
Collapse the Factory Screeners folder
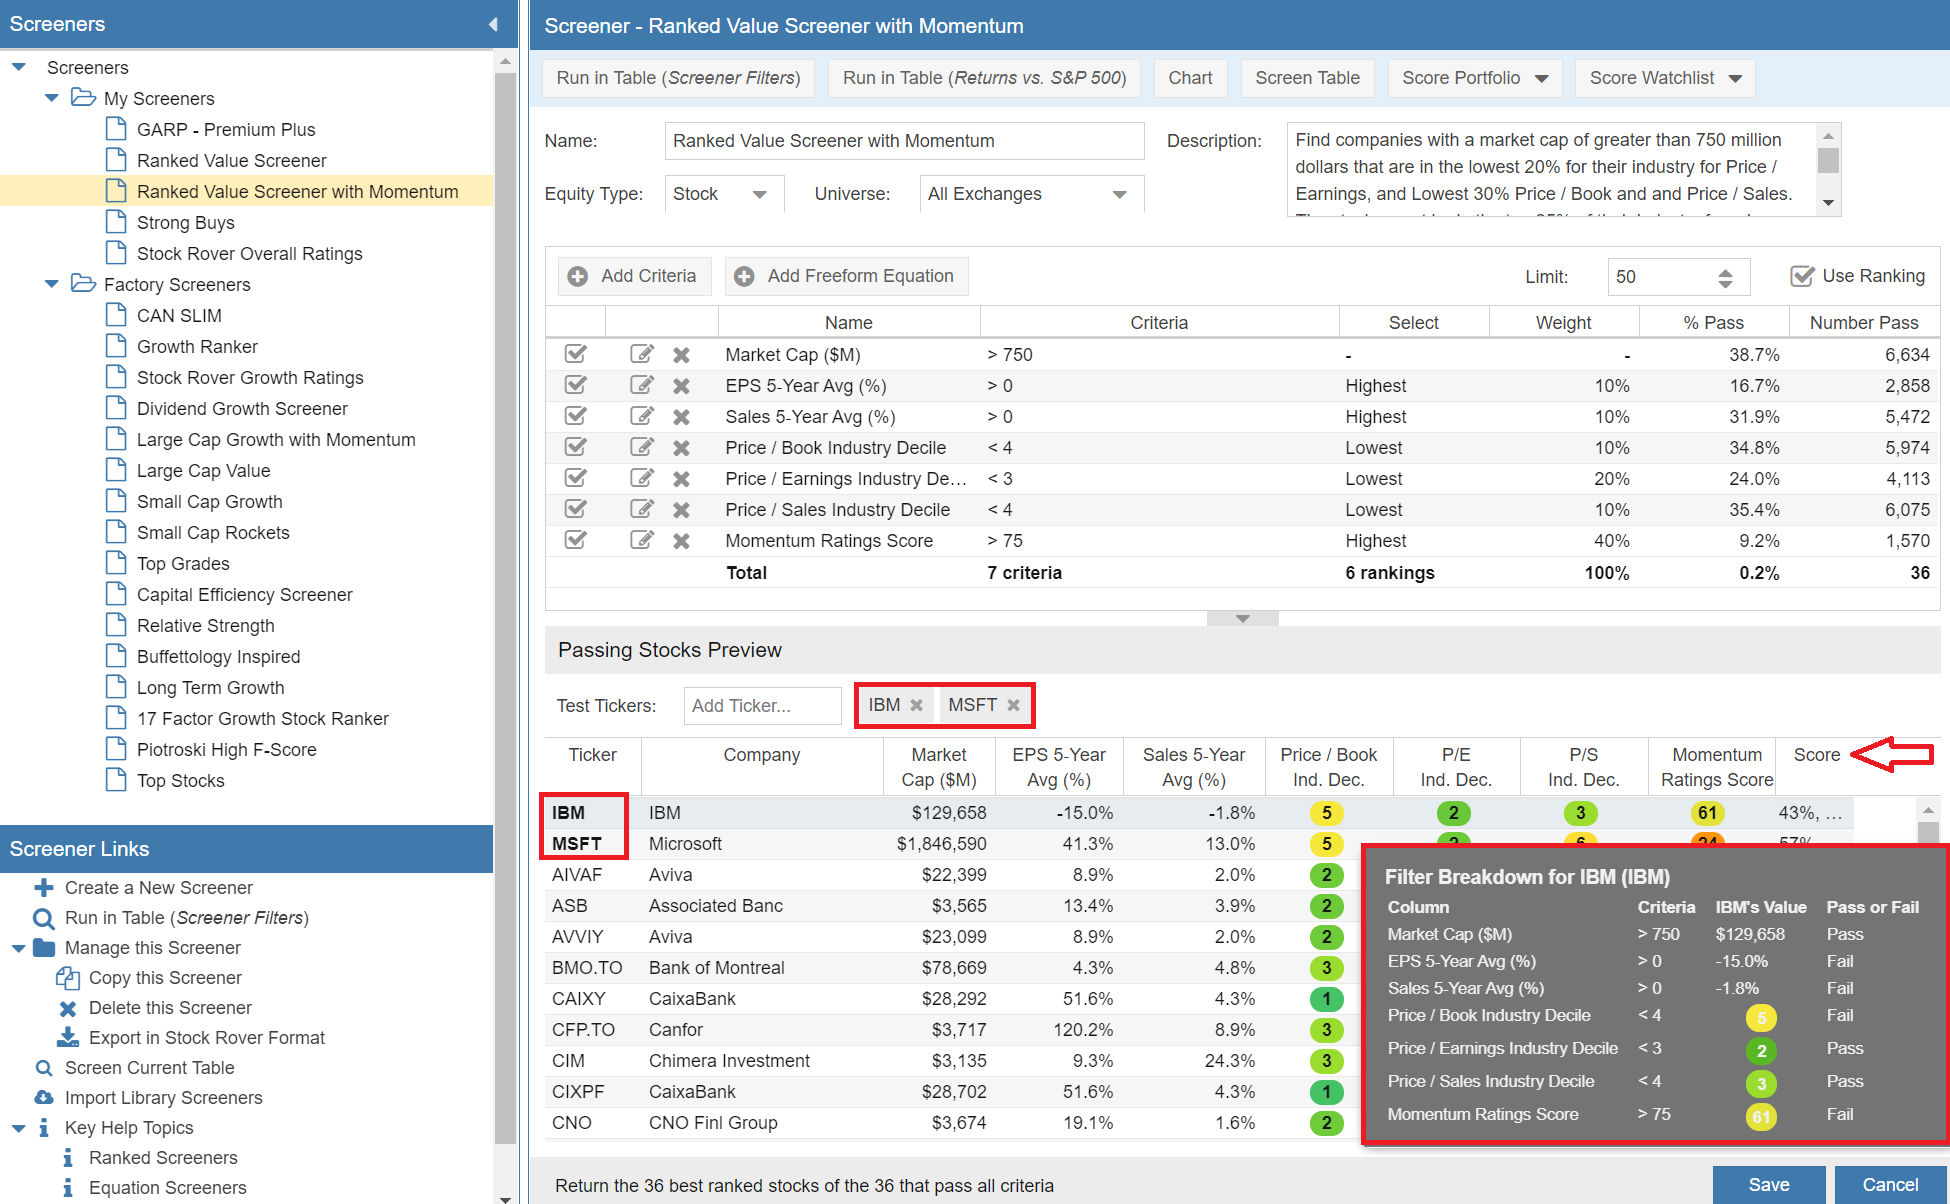(x=52, y=285)
